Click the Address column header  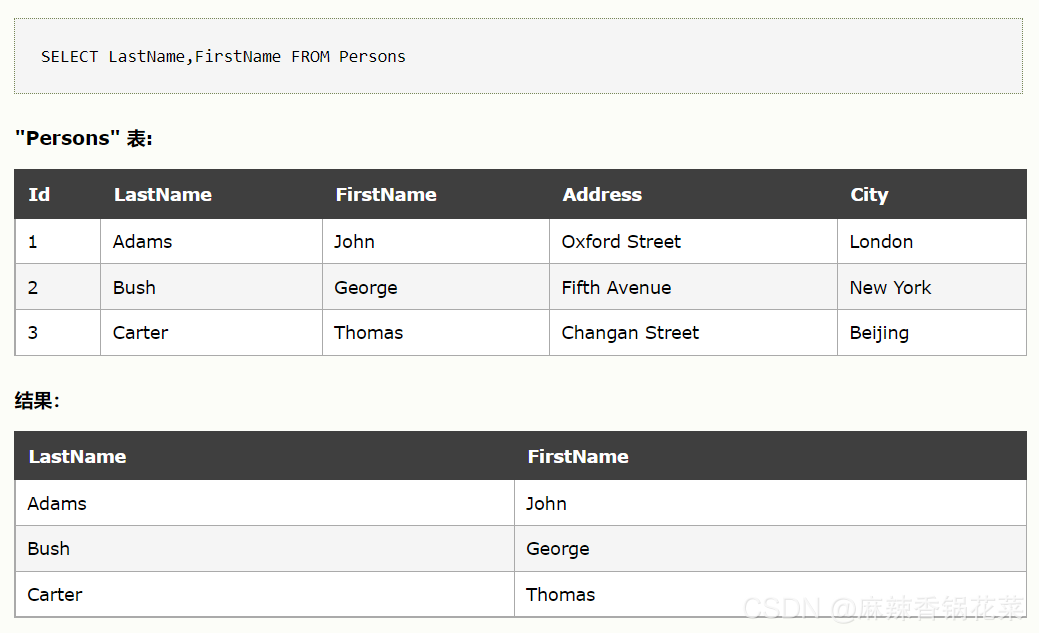693,194
